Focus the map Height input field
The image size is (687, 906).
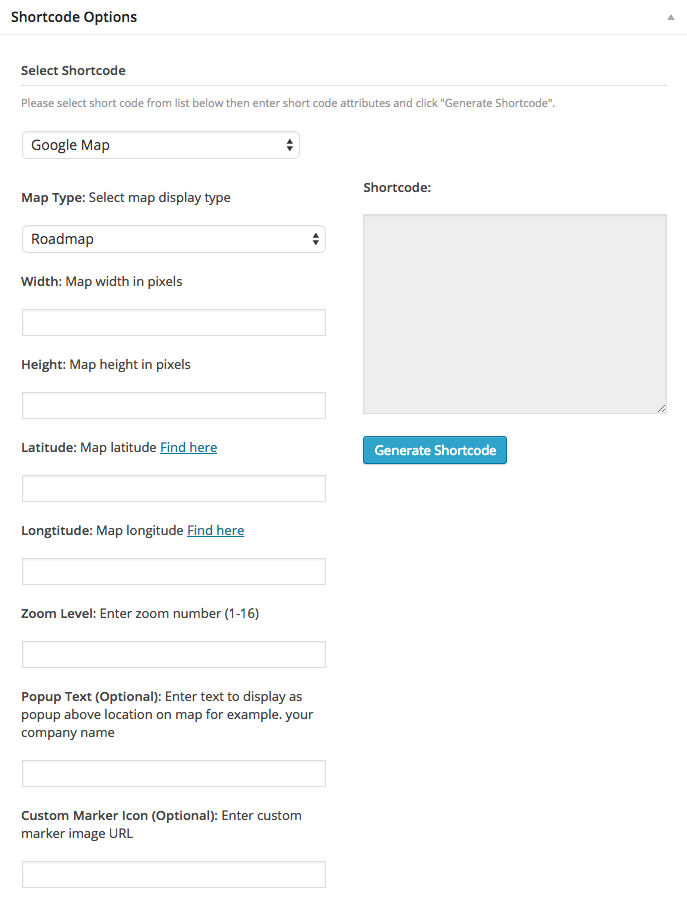(x=173, y=405)
